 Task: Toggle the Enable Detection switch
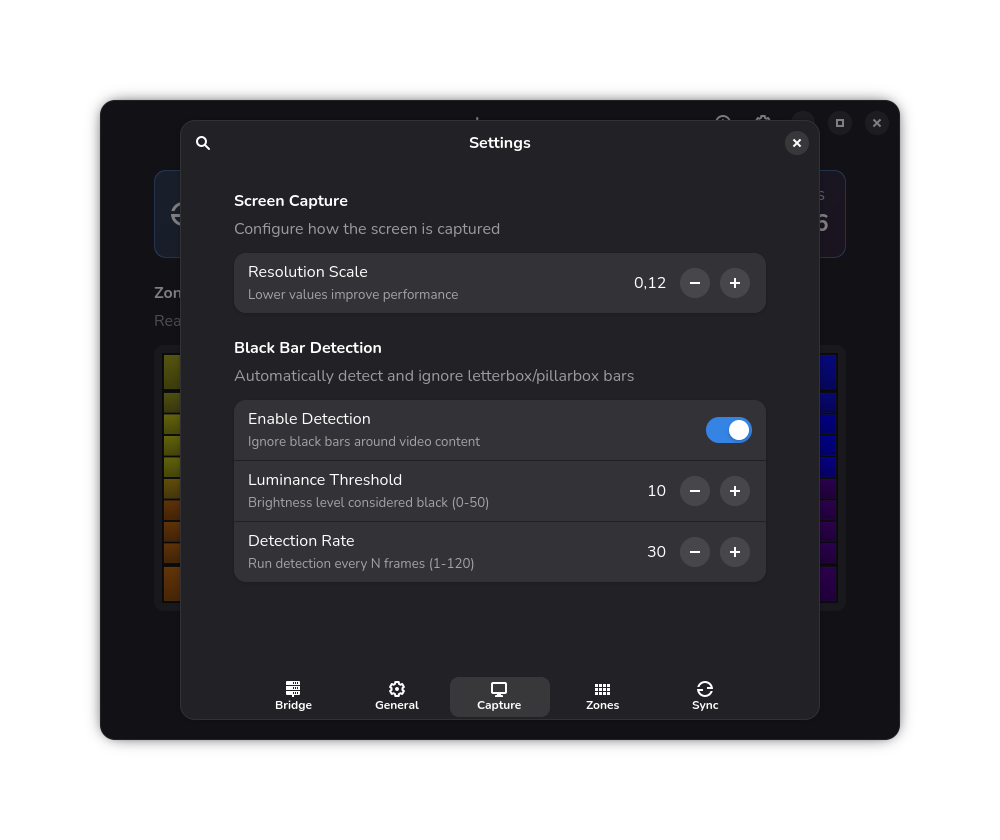[x=728, y=431]
